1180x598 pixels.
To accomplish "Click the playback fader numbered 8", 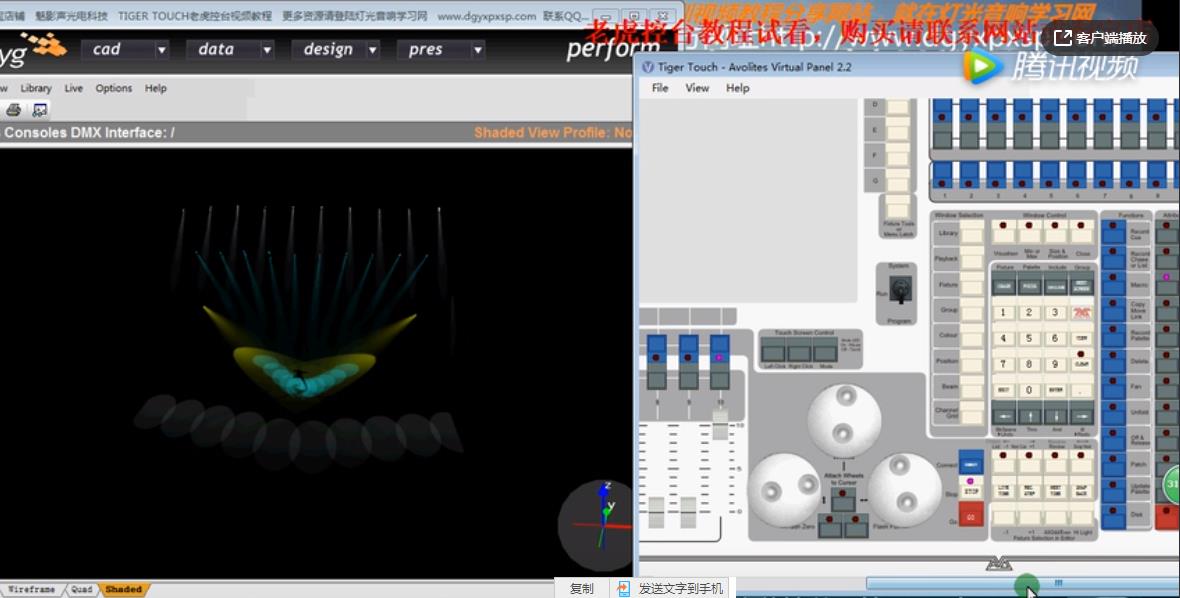I will tap(656, 511).
